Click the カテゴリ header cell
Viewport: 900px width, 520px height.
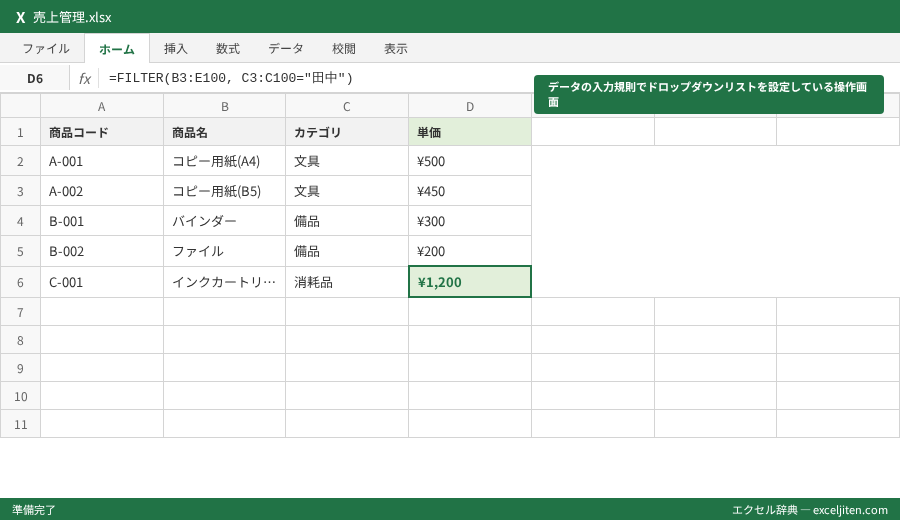tap(347, 132)
